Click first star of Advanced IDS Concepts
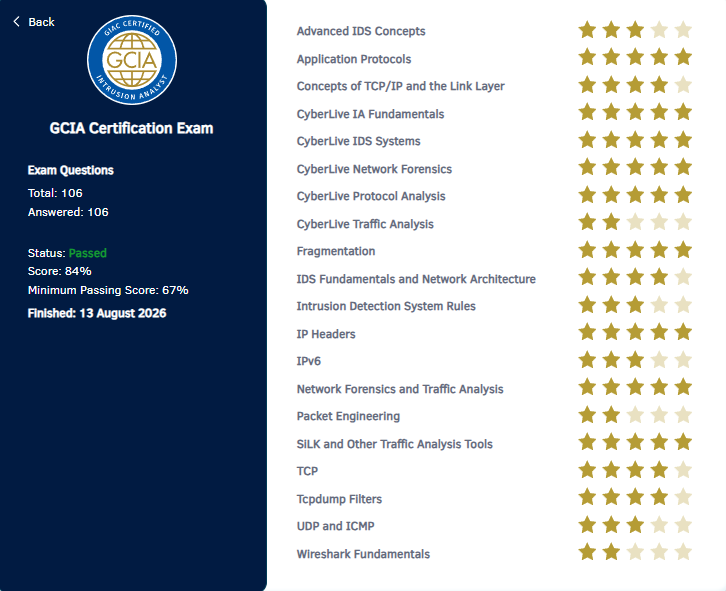726x591 pixels. [x=588, y=30]
